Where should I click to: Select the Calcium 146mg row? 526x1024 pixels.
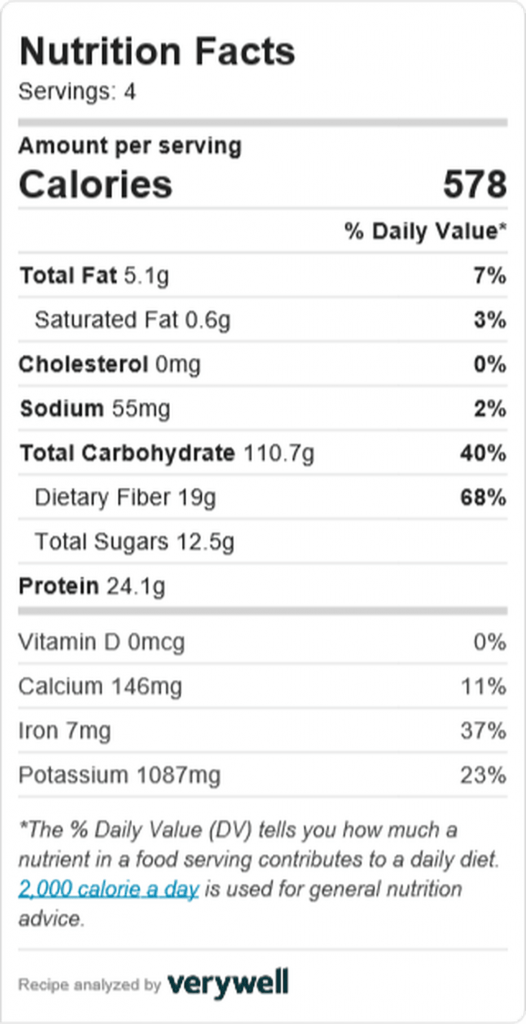pos(263,686)
